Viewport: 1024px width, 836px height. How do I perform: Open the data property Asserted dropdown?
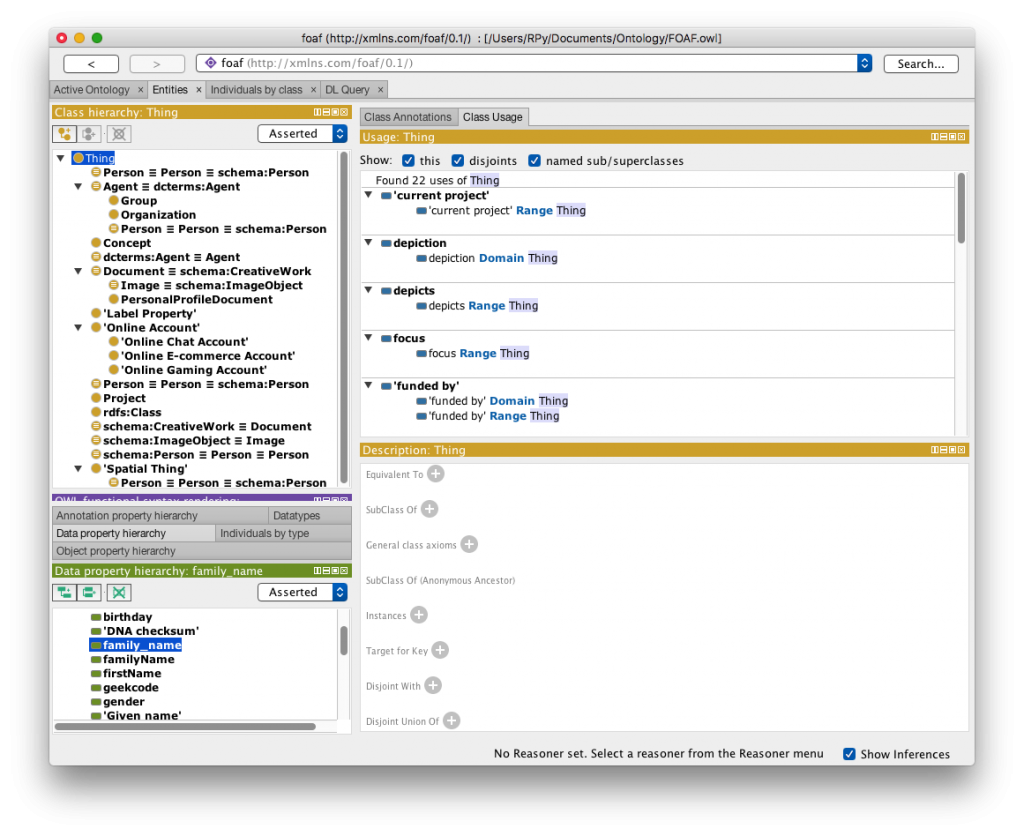(302, 592)
